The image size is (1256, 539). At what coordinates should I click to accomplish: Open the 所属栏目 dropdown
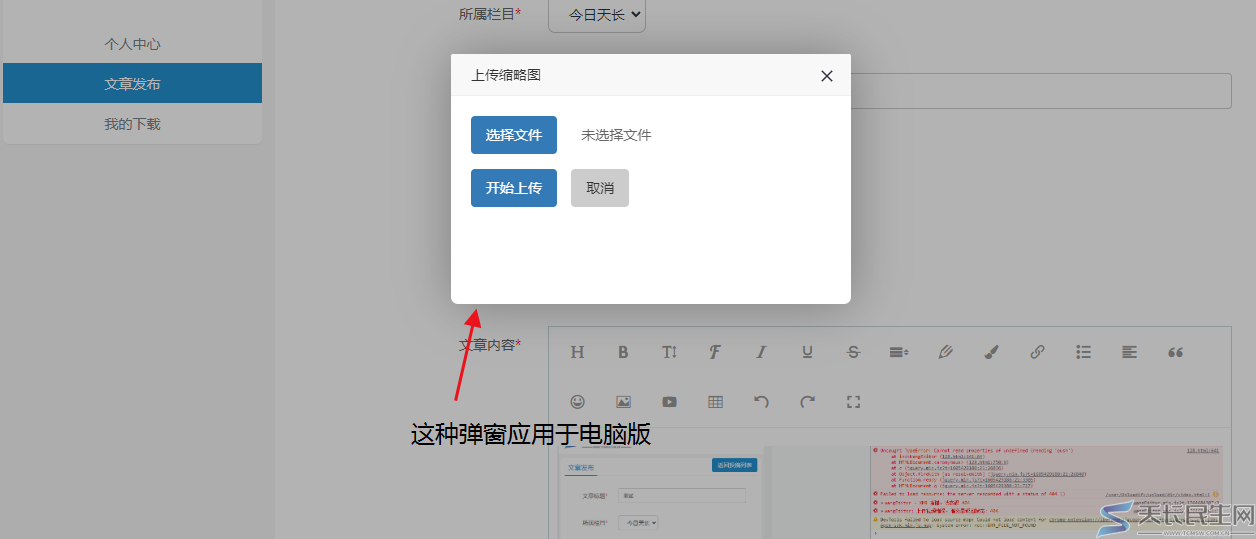[x=597, y=15]
